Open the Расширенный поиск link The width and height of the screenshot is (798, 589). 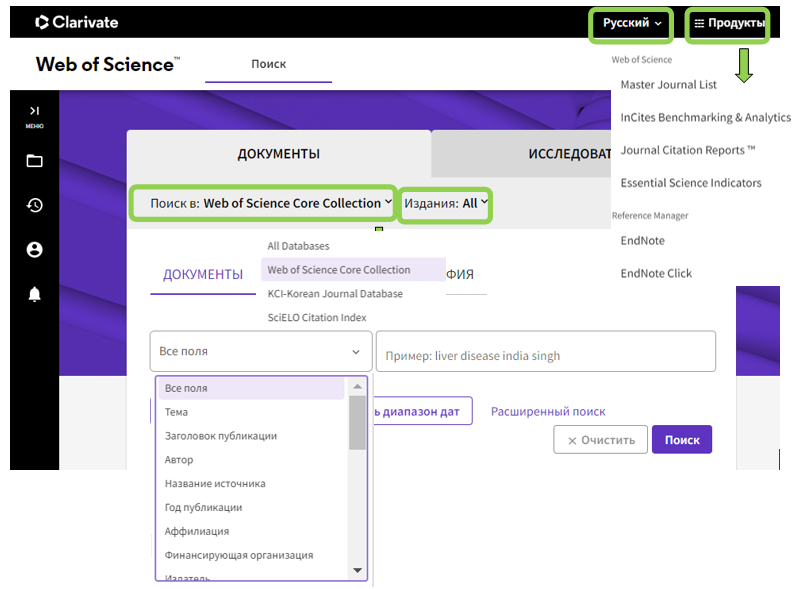tap(548, 411)
